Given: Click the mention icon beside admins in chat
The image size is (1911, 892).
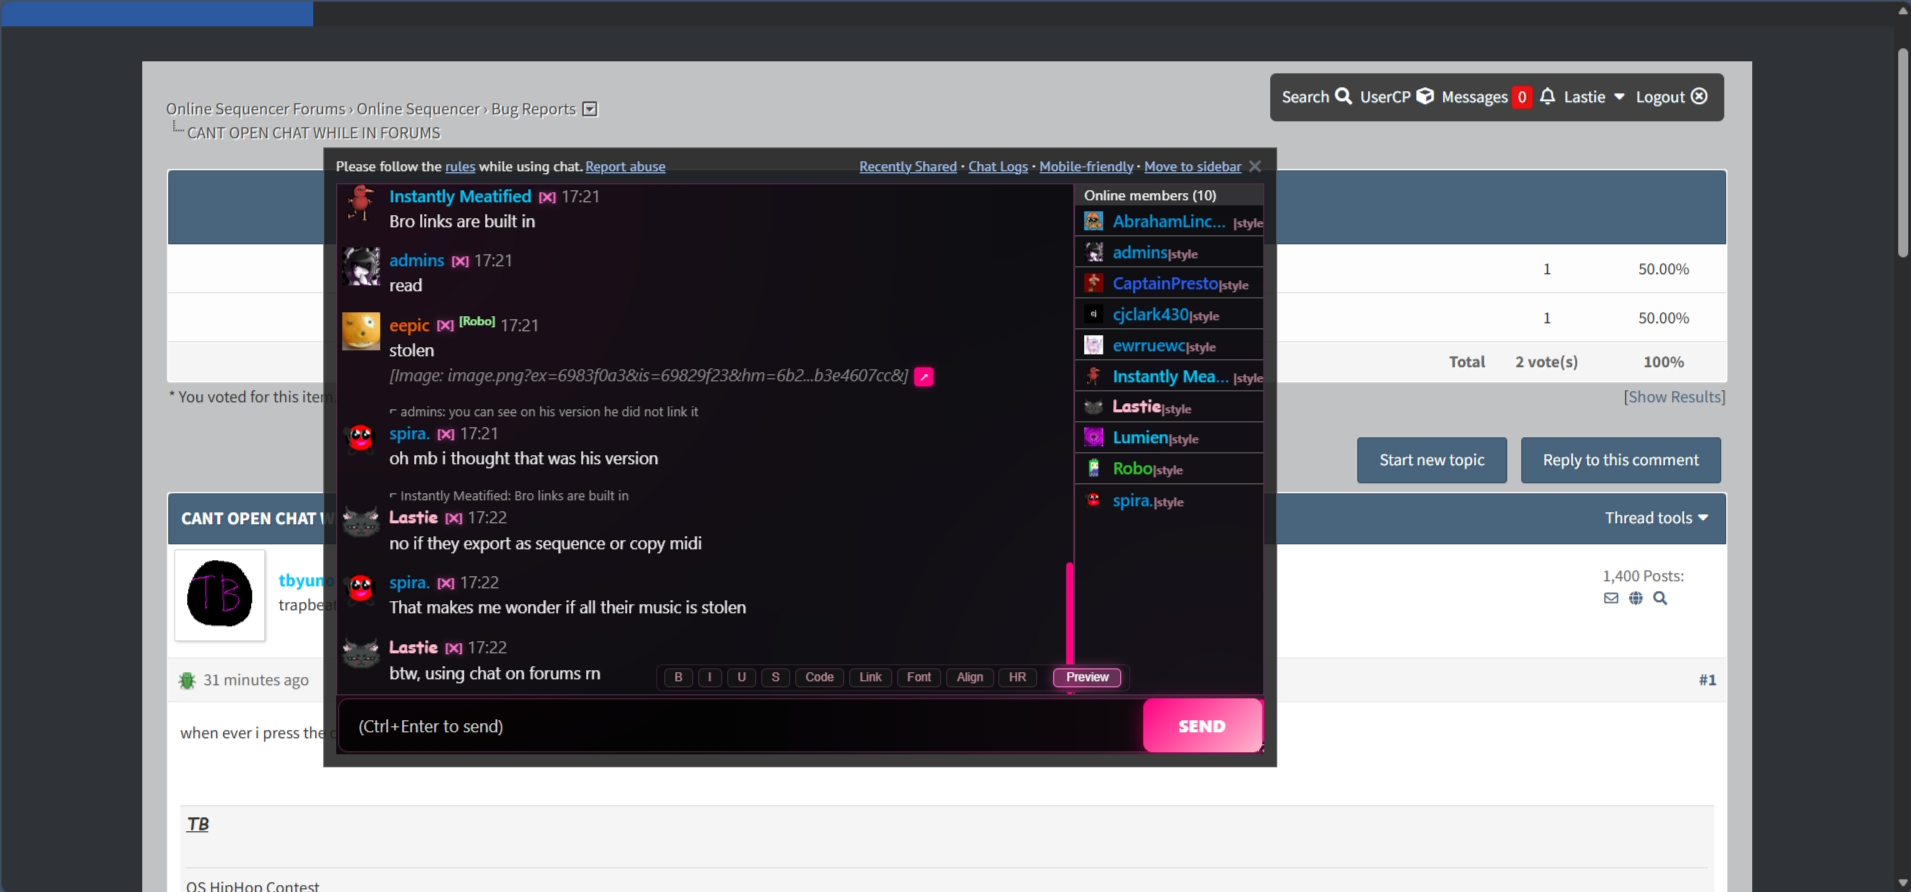Looking at the screenshot, I should point(460,262).
